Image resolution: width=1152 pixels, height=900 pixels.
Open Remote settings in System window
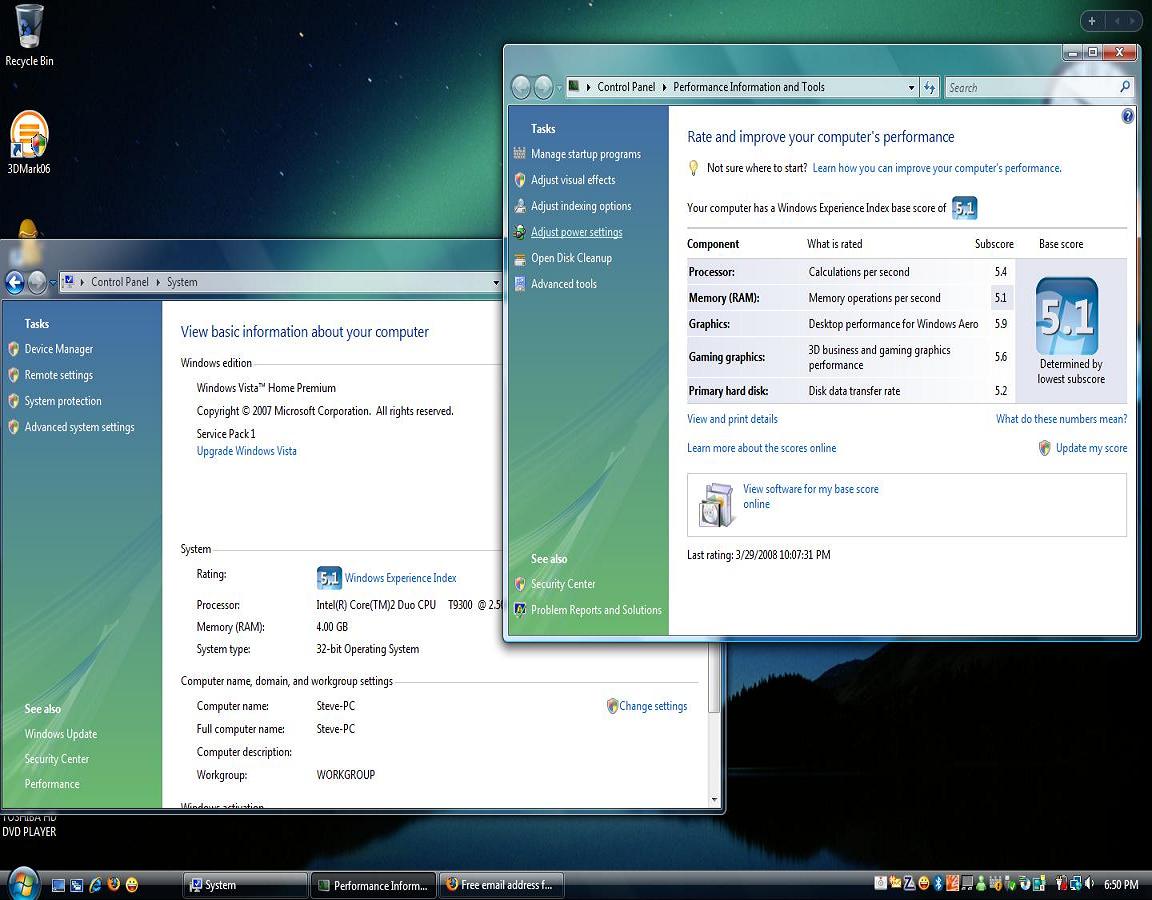[59, 375]
